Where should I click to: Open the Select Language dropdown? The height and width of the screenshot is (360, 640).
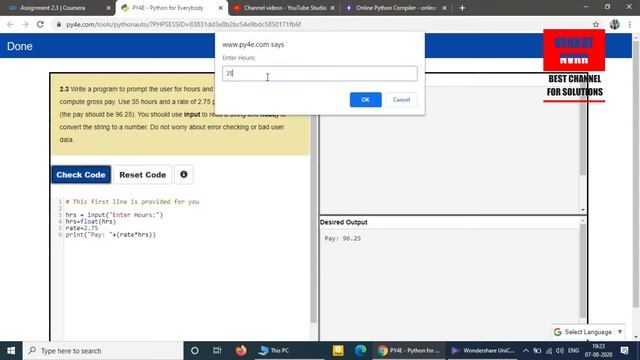(x=588, y=332)
